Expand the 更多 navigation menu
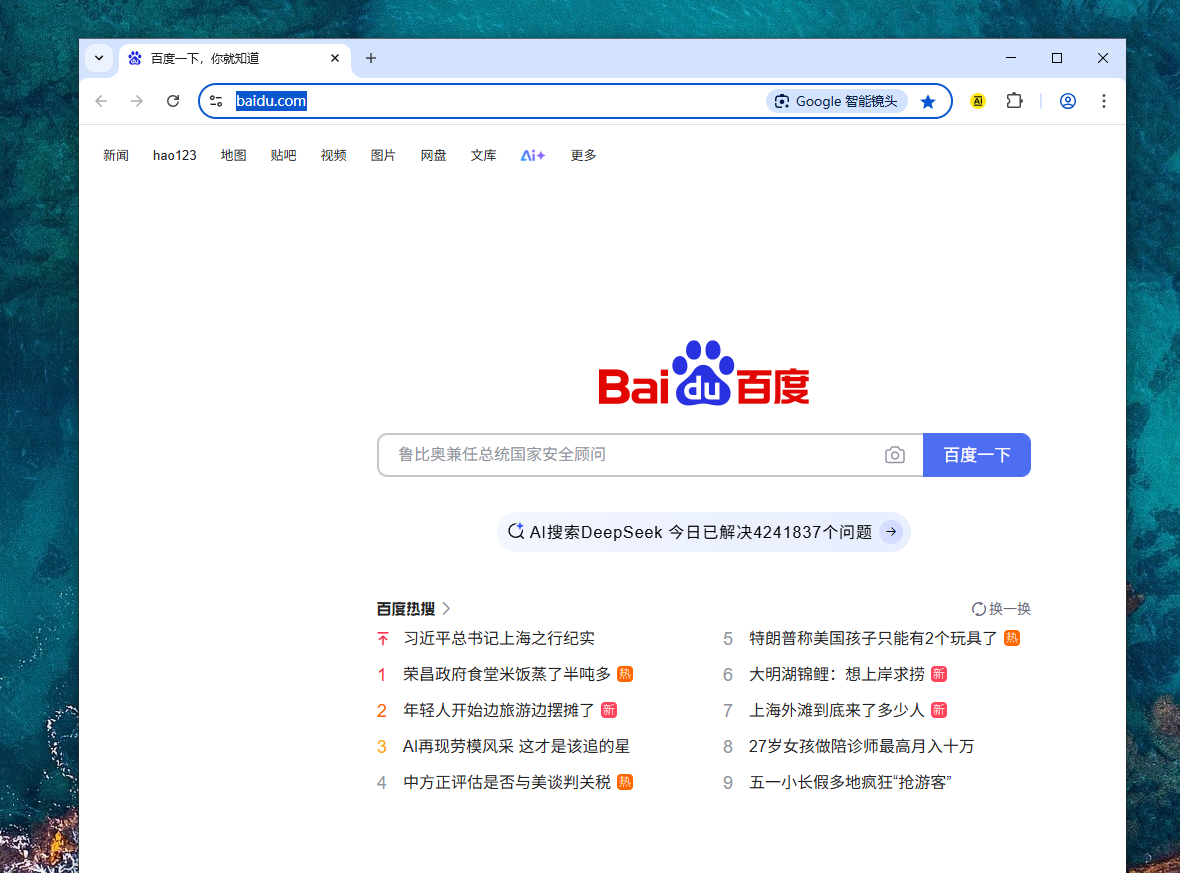 [583, 155]
